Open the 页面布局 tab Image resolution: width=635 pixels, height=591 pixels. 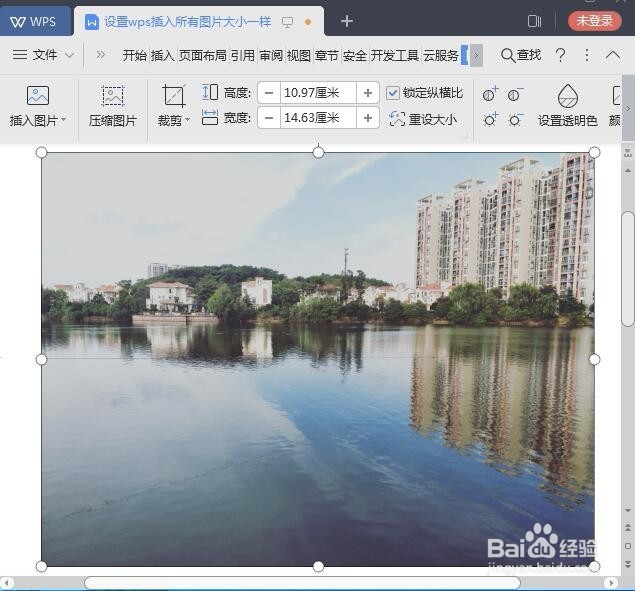click(202, 55)
